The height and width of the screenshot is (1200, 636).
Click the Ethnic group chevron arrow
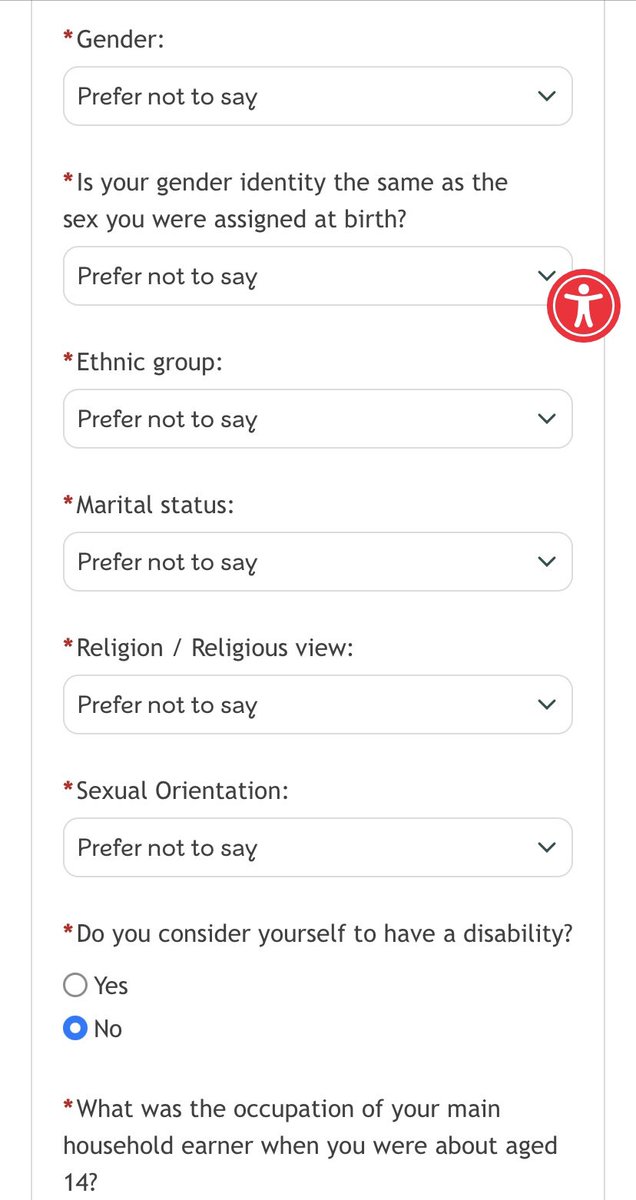coord(546,419)
